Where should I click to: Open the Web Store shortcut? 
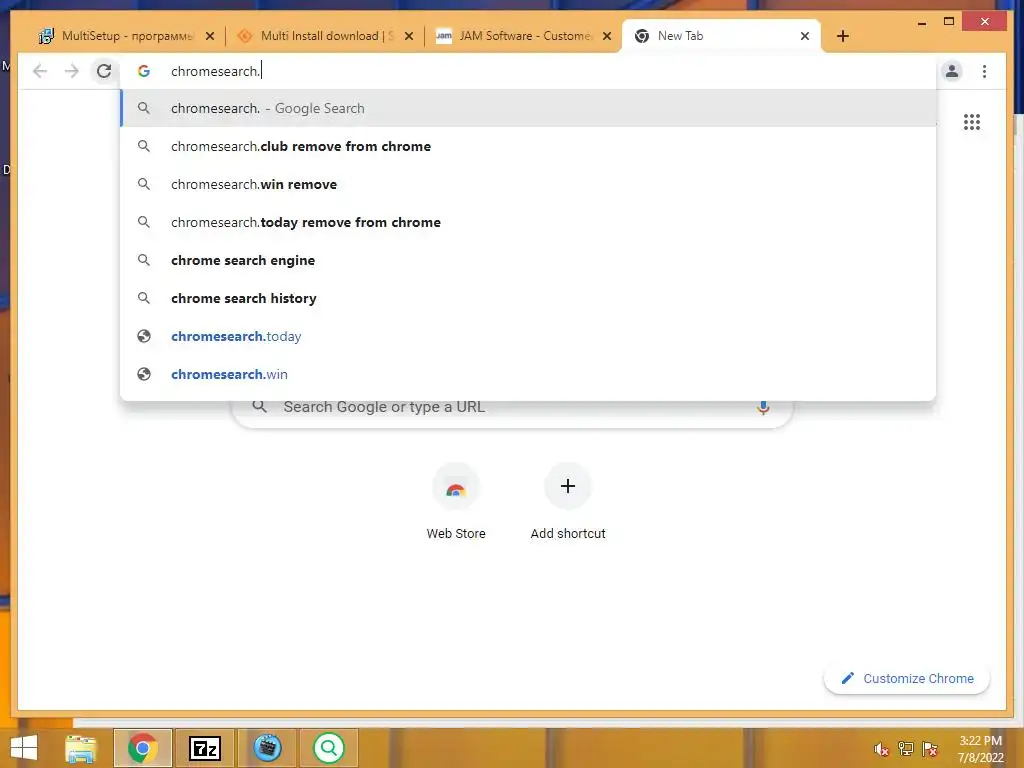(456, 502)
